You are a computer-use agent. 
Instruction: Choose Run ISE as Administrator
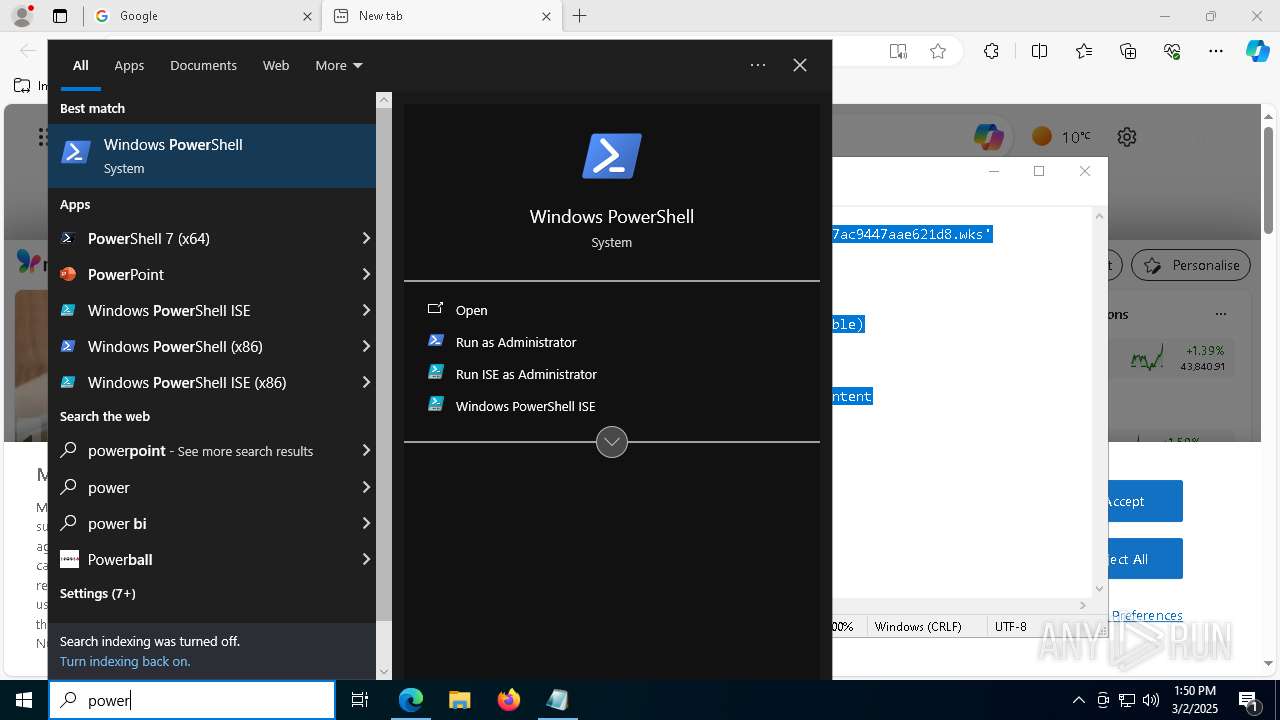coord(526,374)
